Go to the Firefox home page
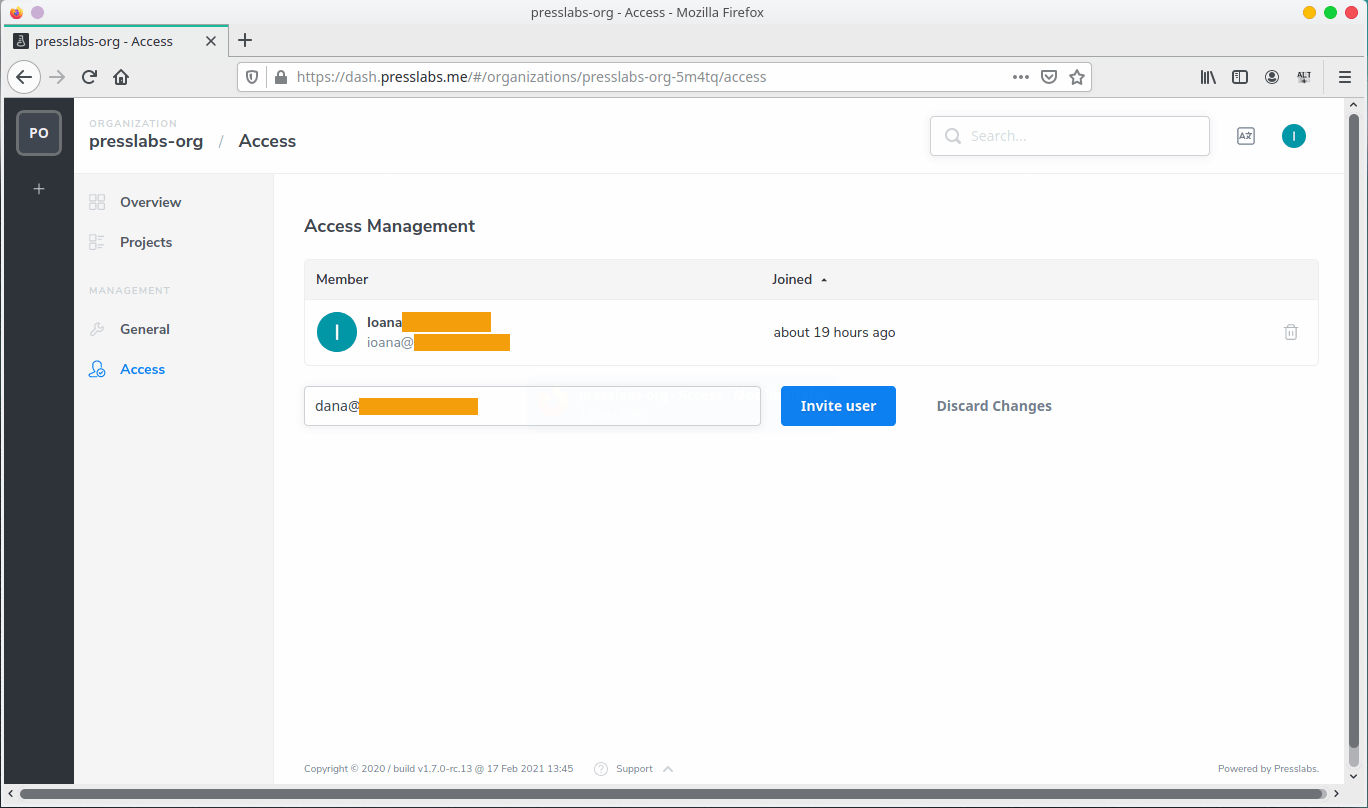 pyautogui.click(x=121, y=77)
